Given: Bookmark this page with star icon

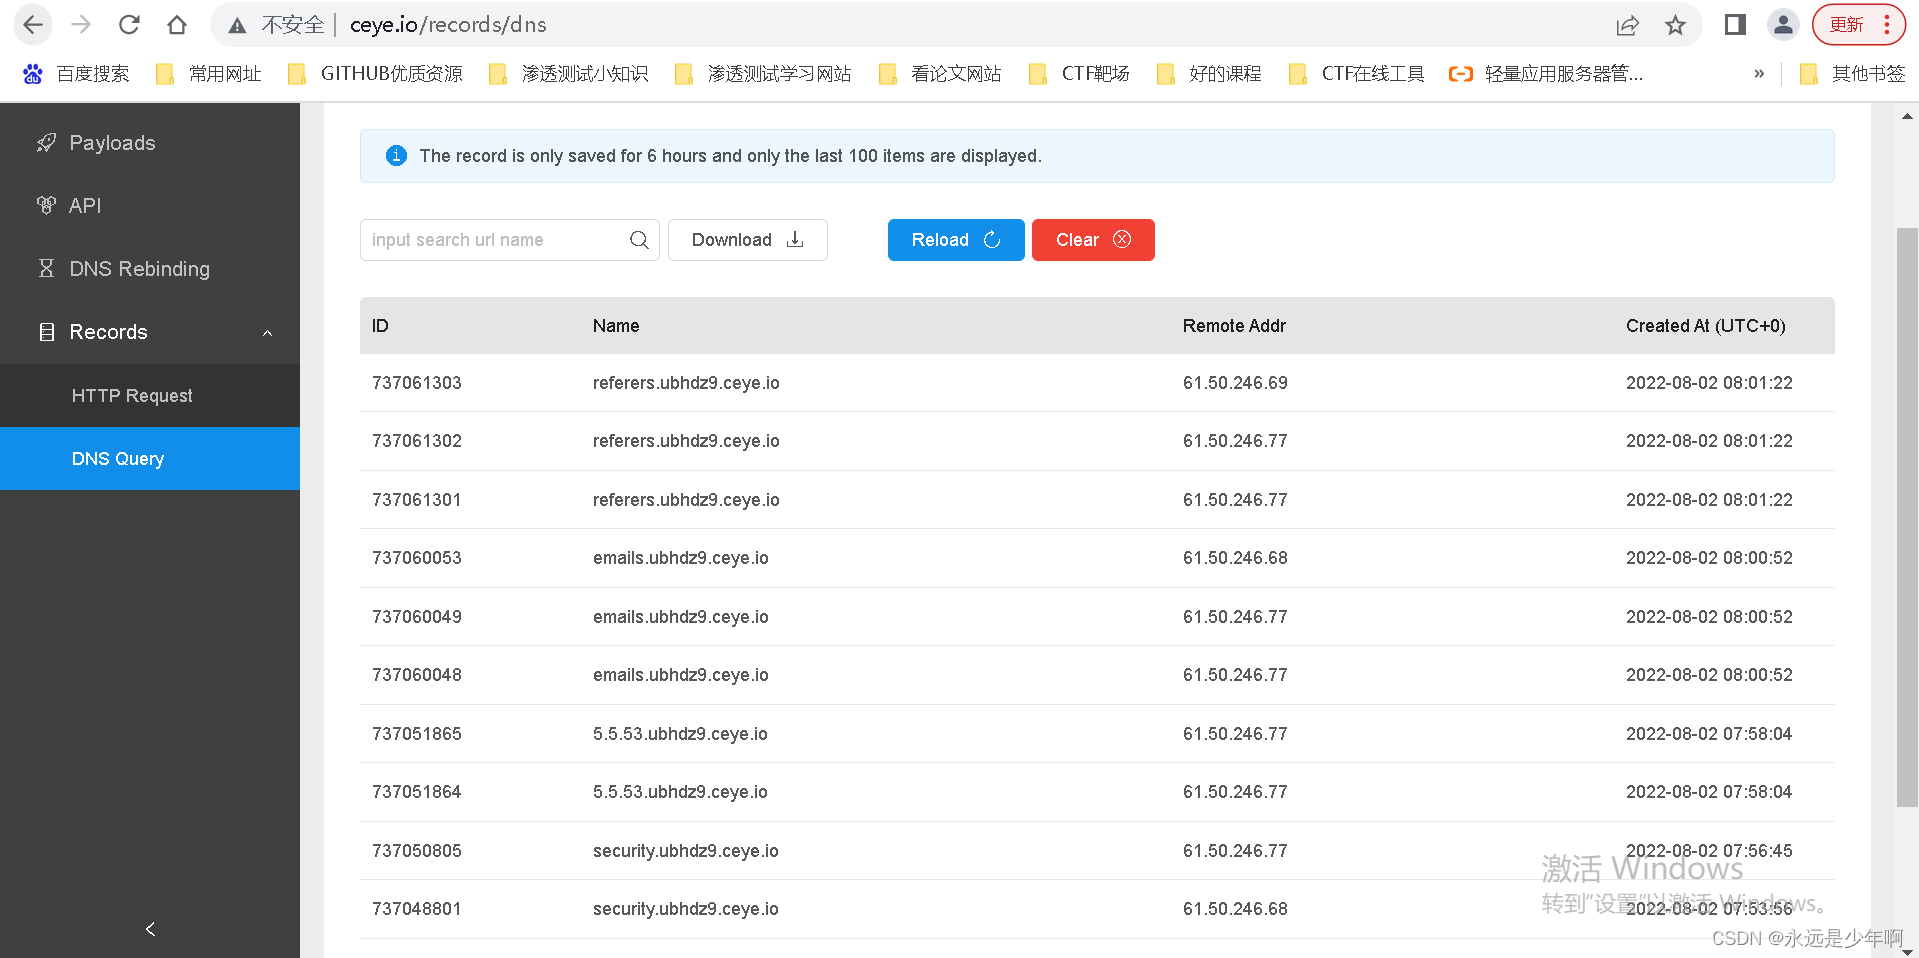Looking at the screenshot, I should click(x=1675, y=25).
